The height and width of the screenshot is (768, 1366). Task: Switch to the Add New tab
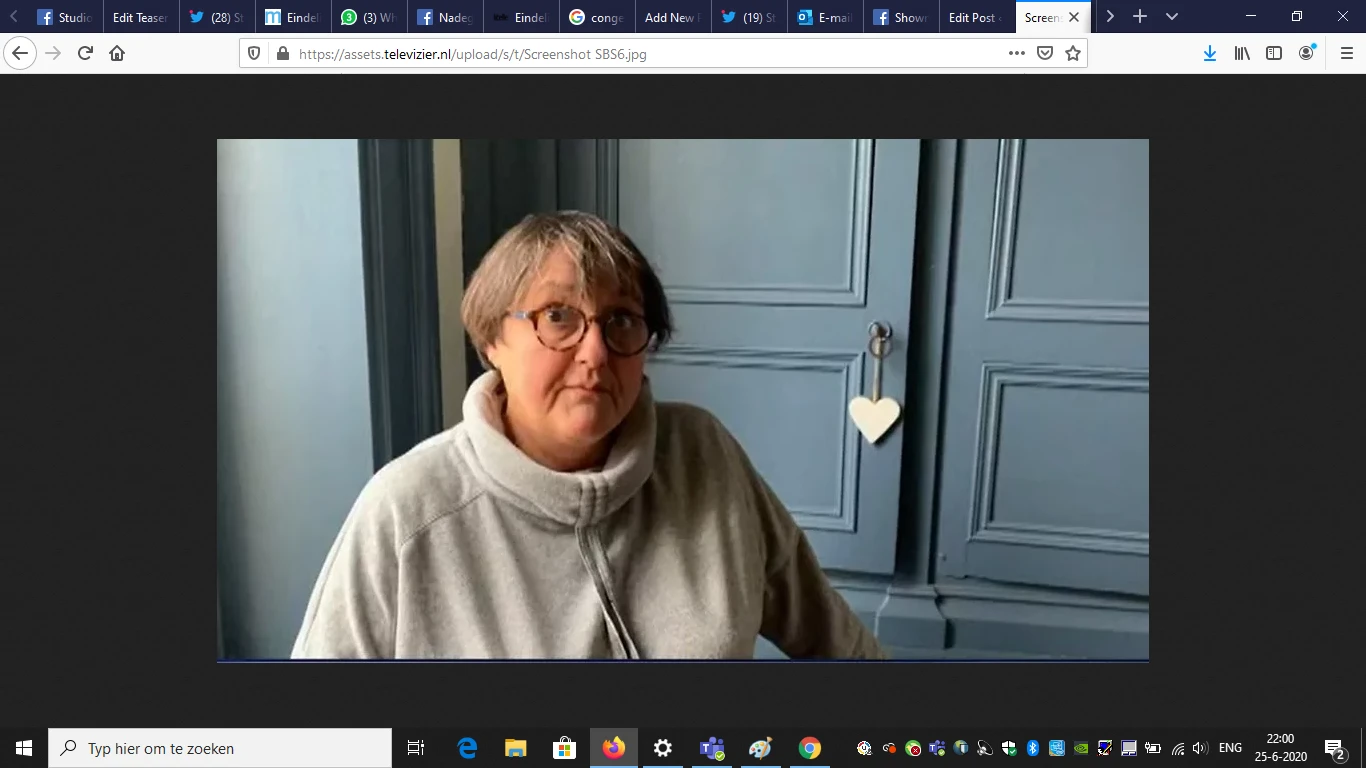(669, 17)
